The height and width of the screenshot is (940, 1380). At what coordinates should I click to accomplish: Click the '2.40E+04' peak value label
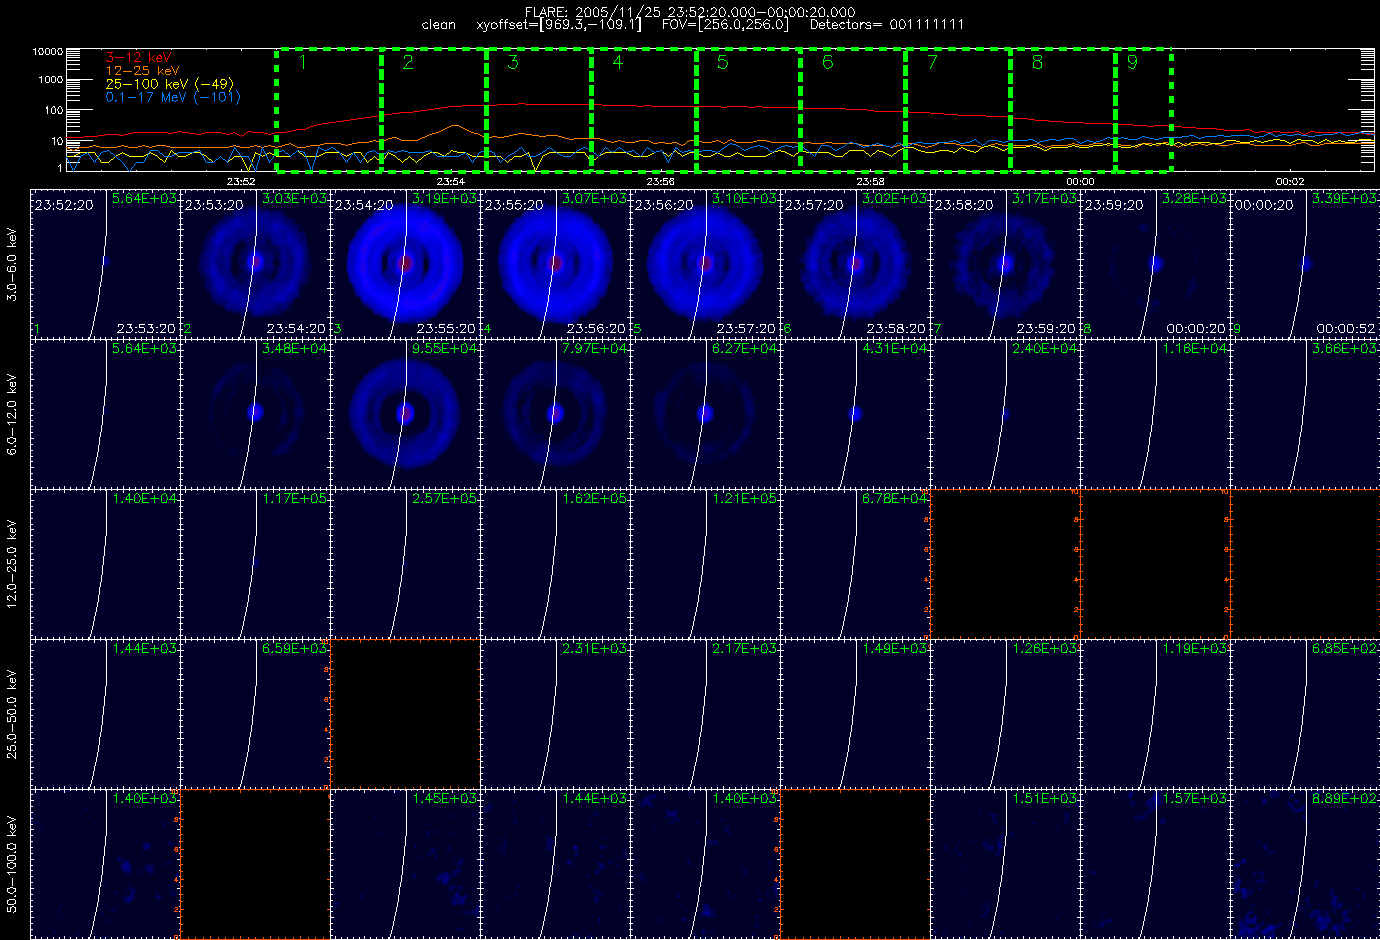click(1044, 349)
